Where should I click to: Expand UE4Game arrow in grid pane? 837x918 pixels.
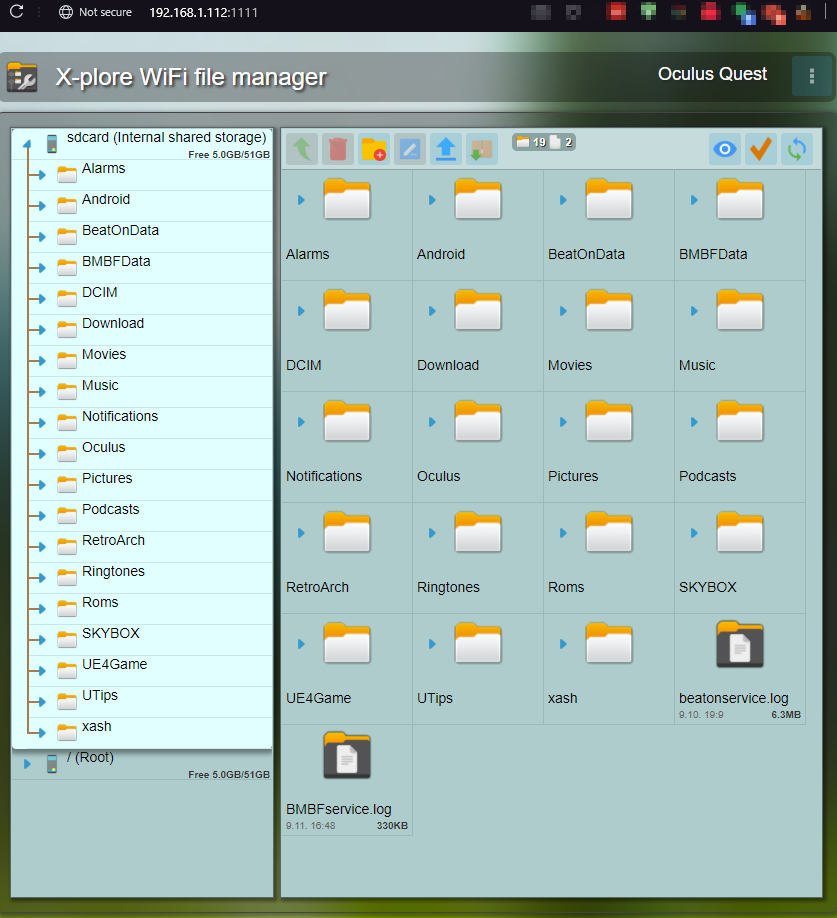point(301,644)
